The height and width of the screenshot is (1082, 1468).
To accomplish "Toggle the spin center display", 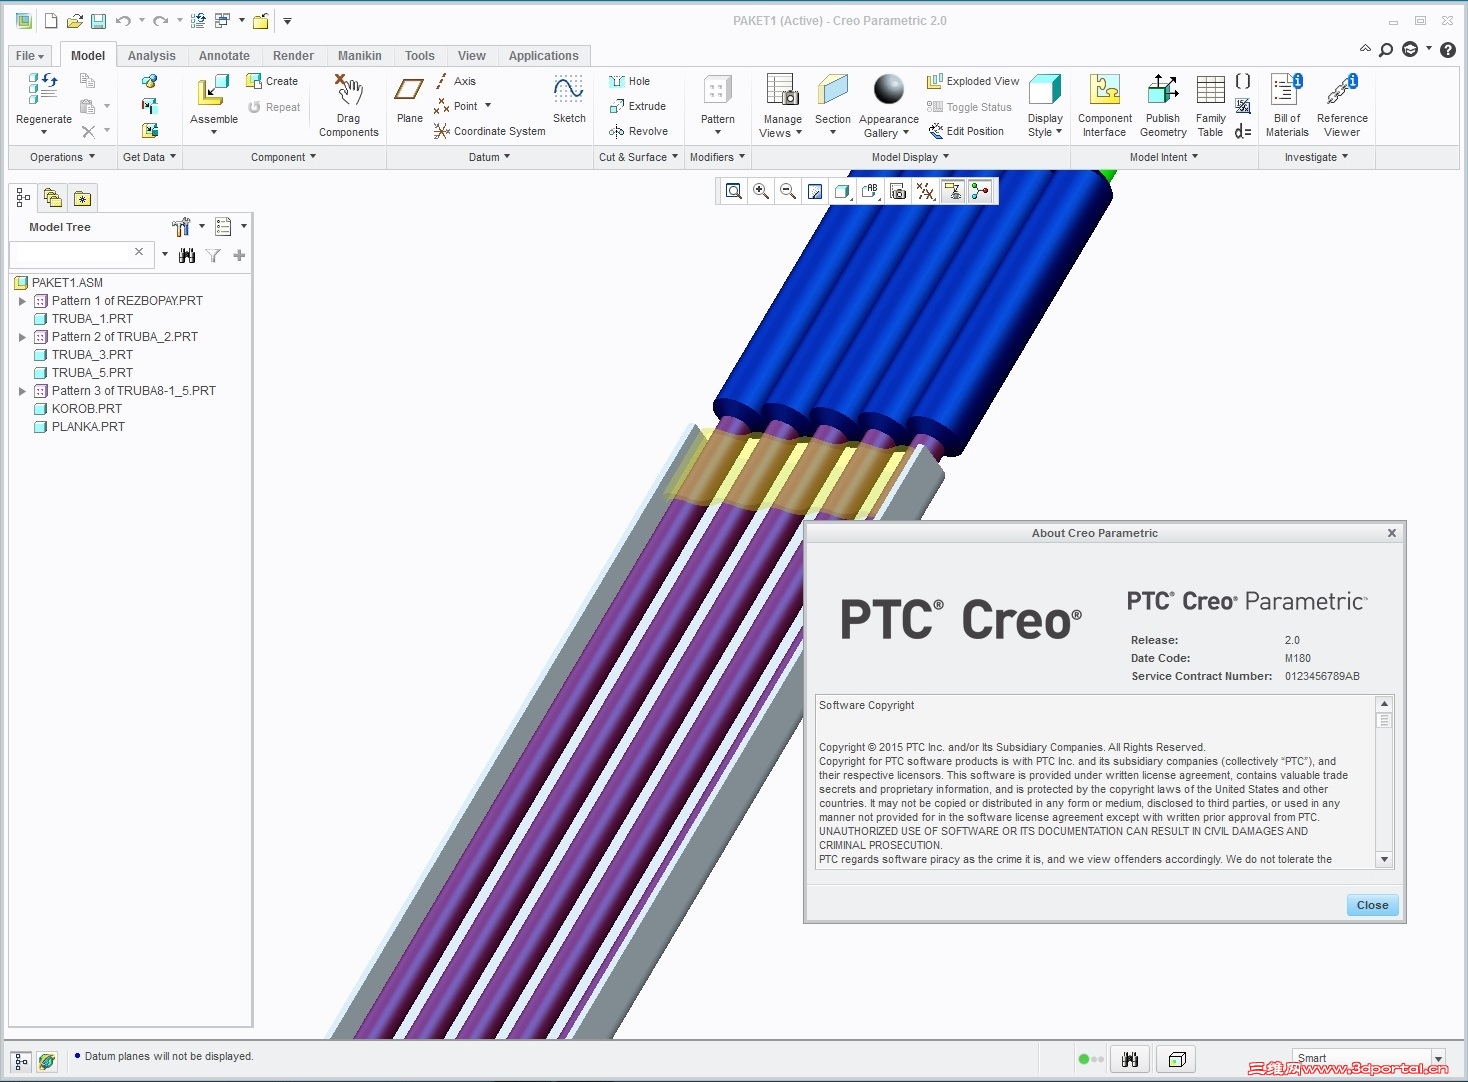I will tap(980, 191).
